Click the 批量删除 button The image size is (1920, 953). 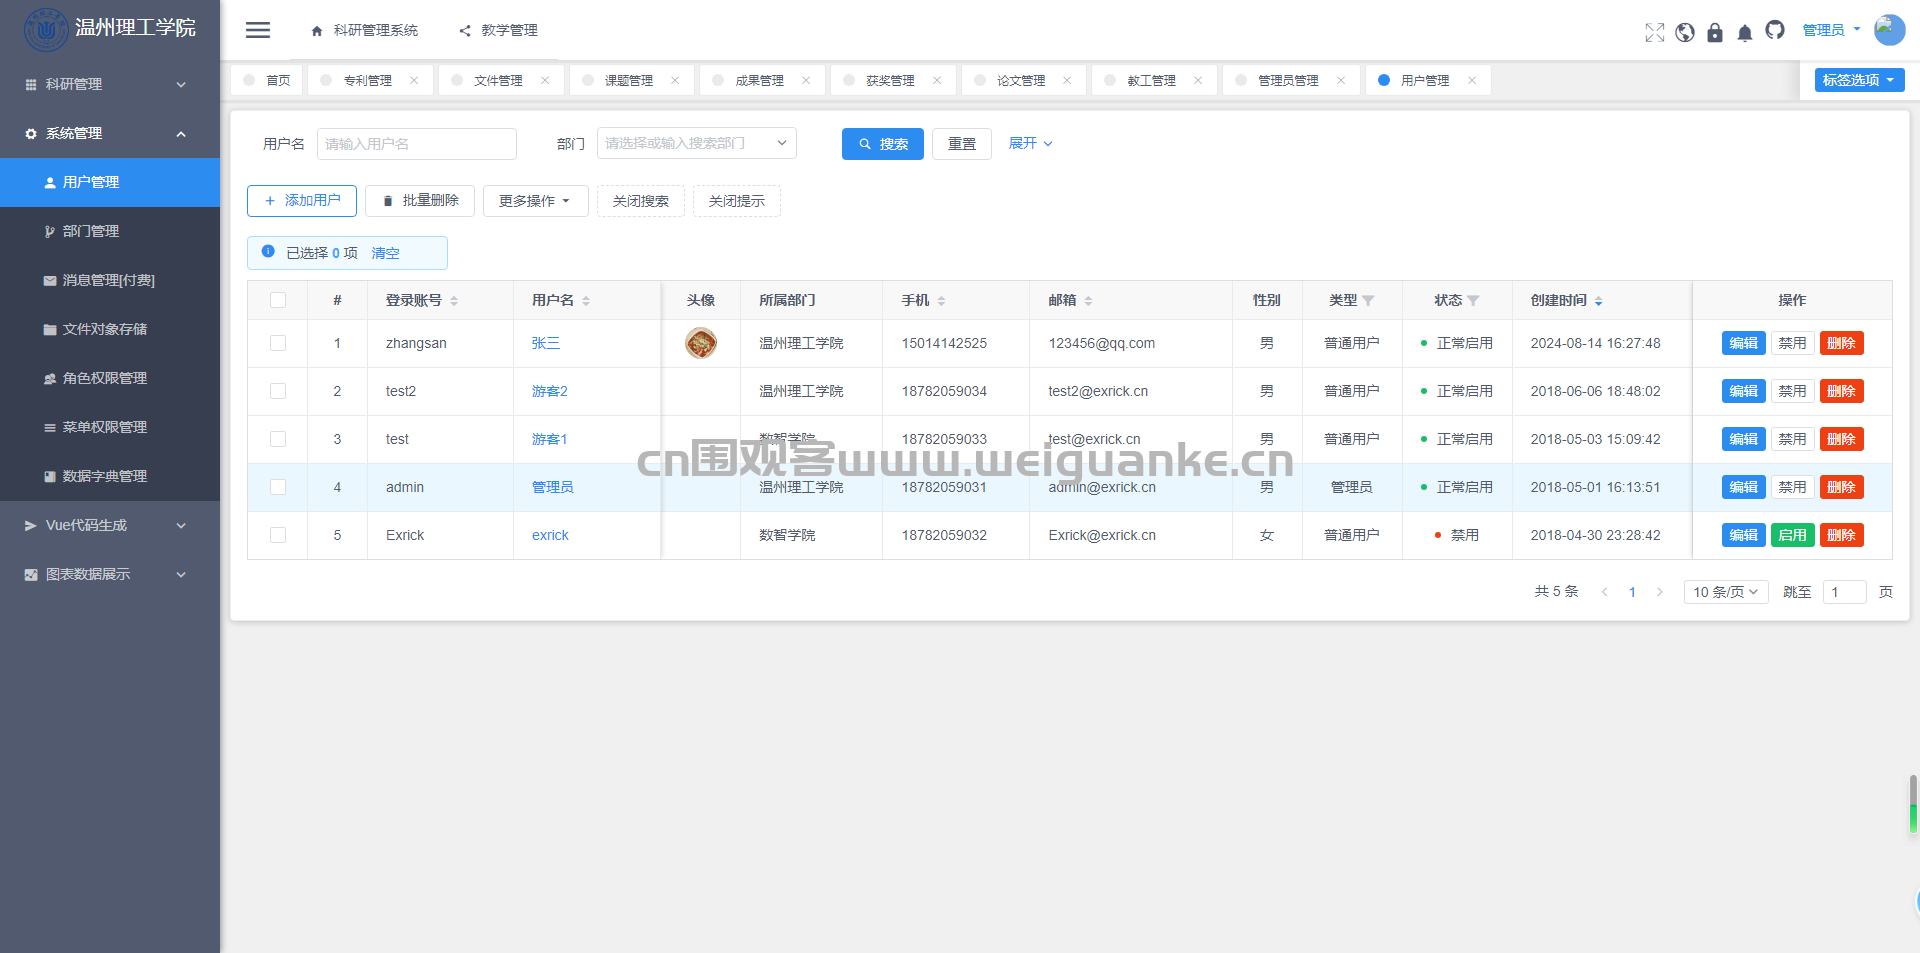[x=420, y=201]
